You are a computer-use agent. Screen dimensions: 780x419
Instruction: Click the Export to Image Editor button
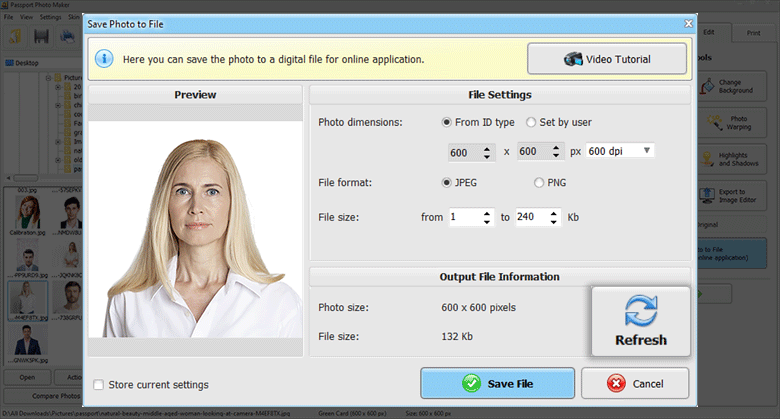[x=731, y=196]
